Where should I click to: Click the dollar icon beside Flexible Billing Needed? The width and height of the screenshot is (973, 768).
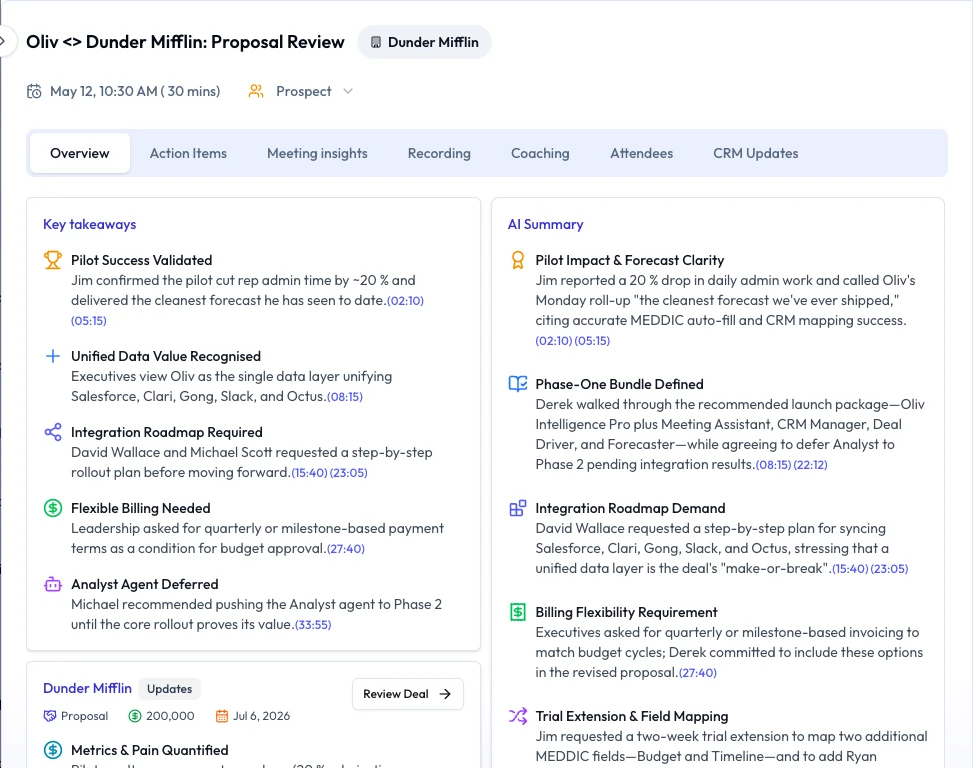pyautogui.click(x=53, y=508)
